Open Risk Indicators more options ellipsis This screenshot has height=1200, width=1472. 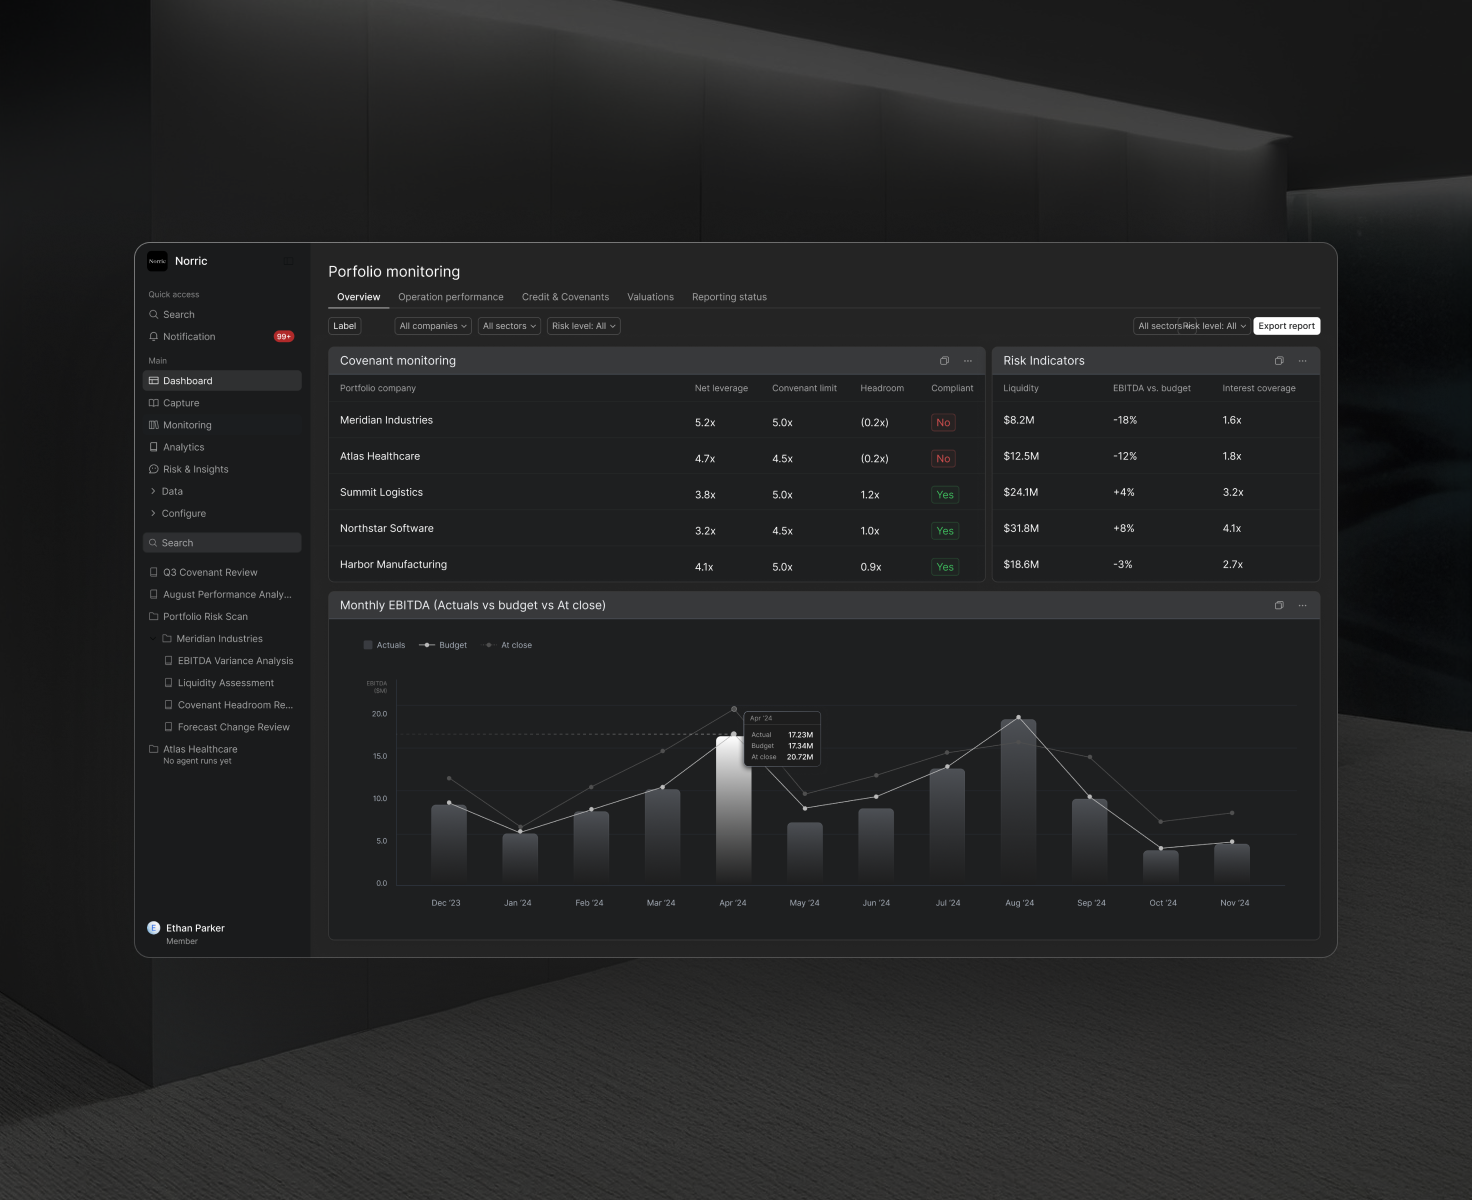click(x=1303, y=361)
